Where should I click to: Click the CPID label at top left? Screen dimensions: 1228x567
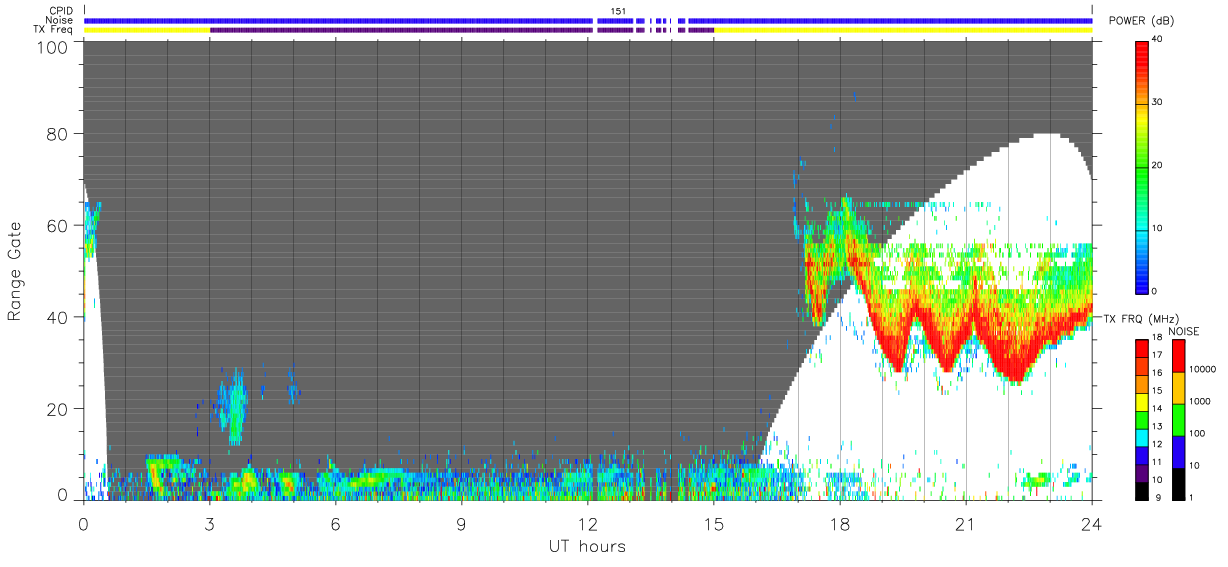[60, 11]
